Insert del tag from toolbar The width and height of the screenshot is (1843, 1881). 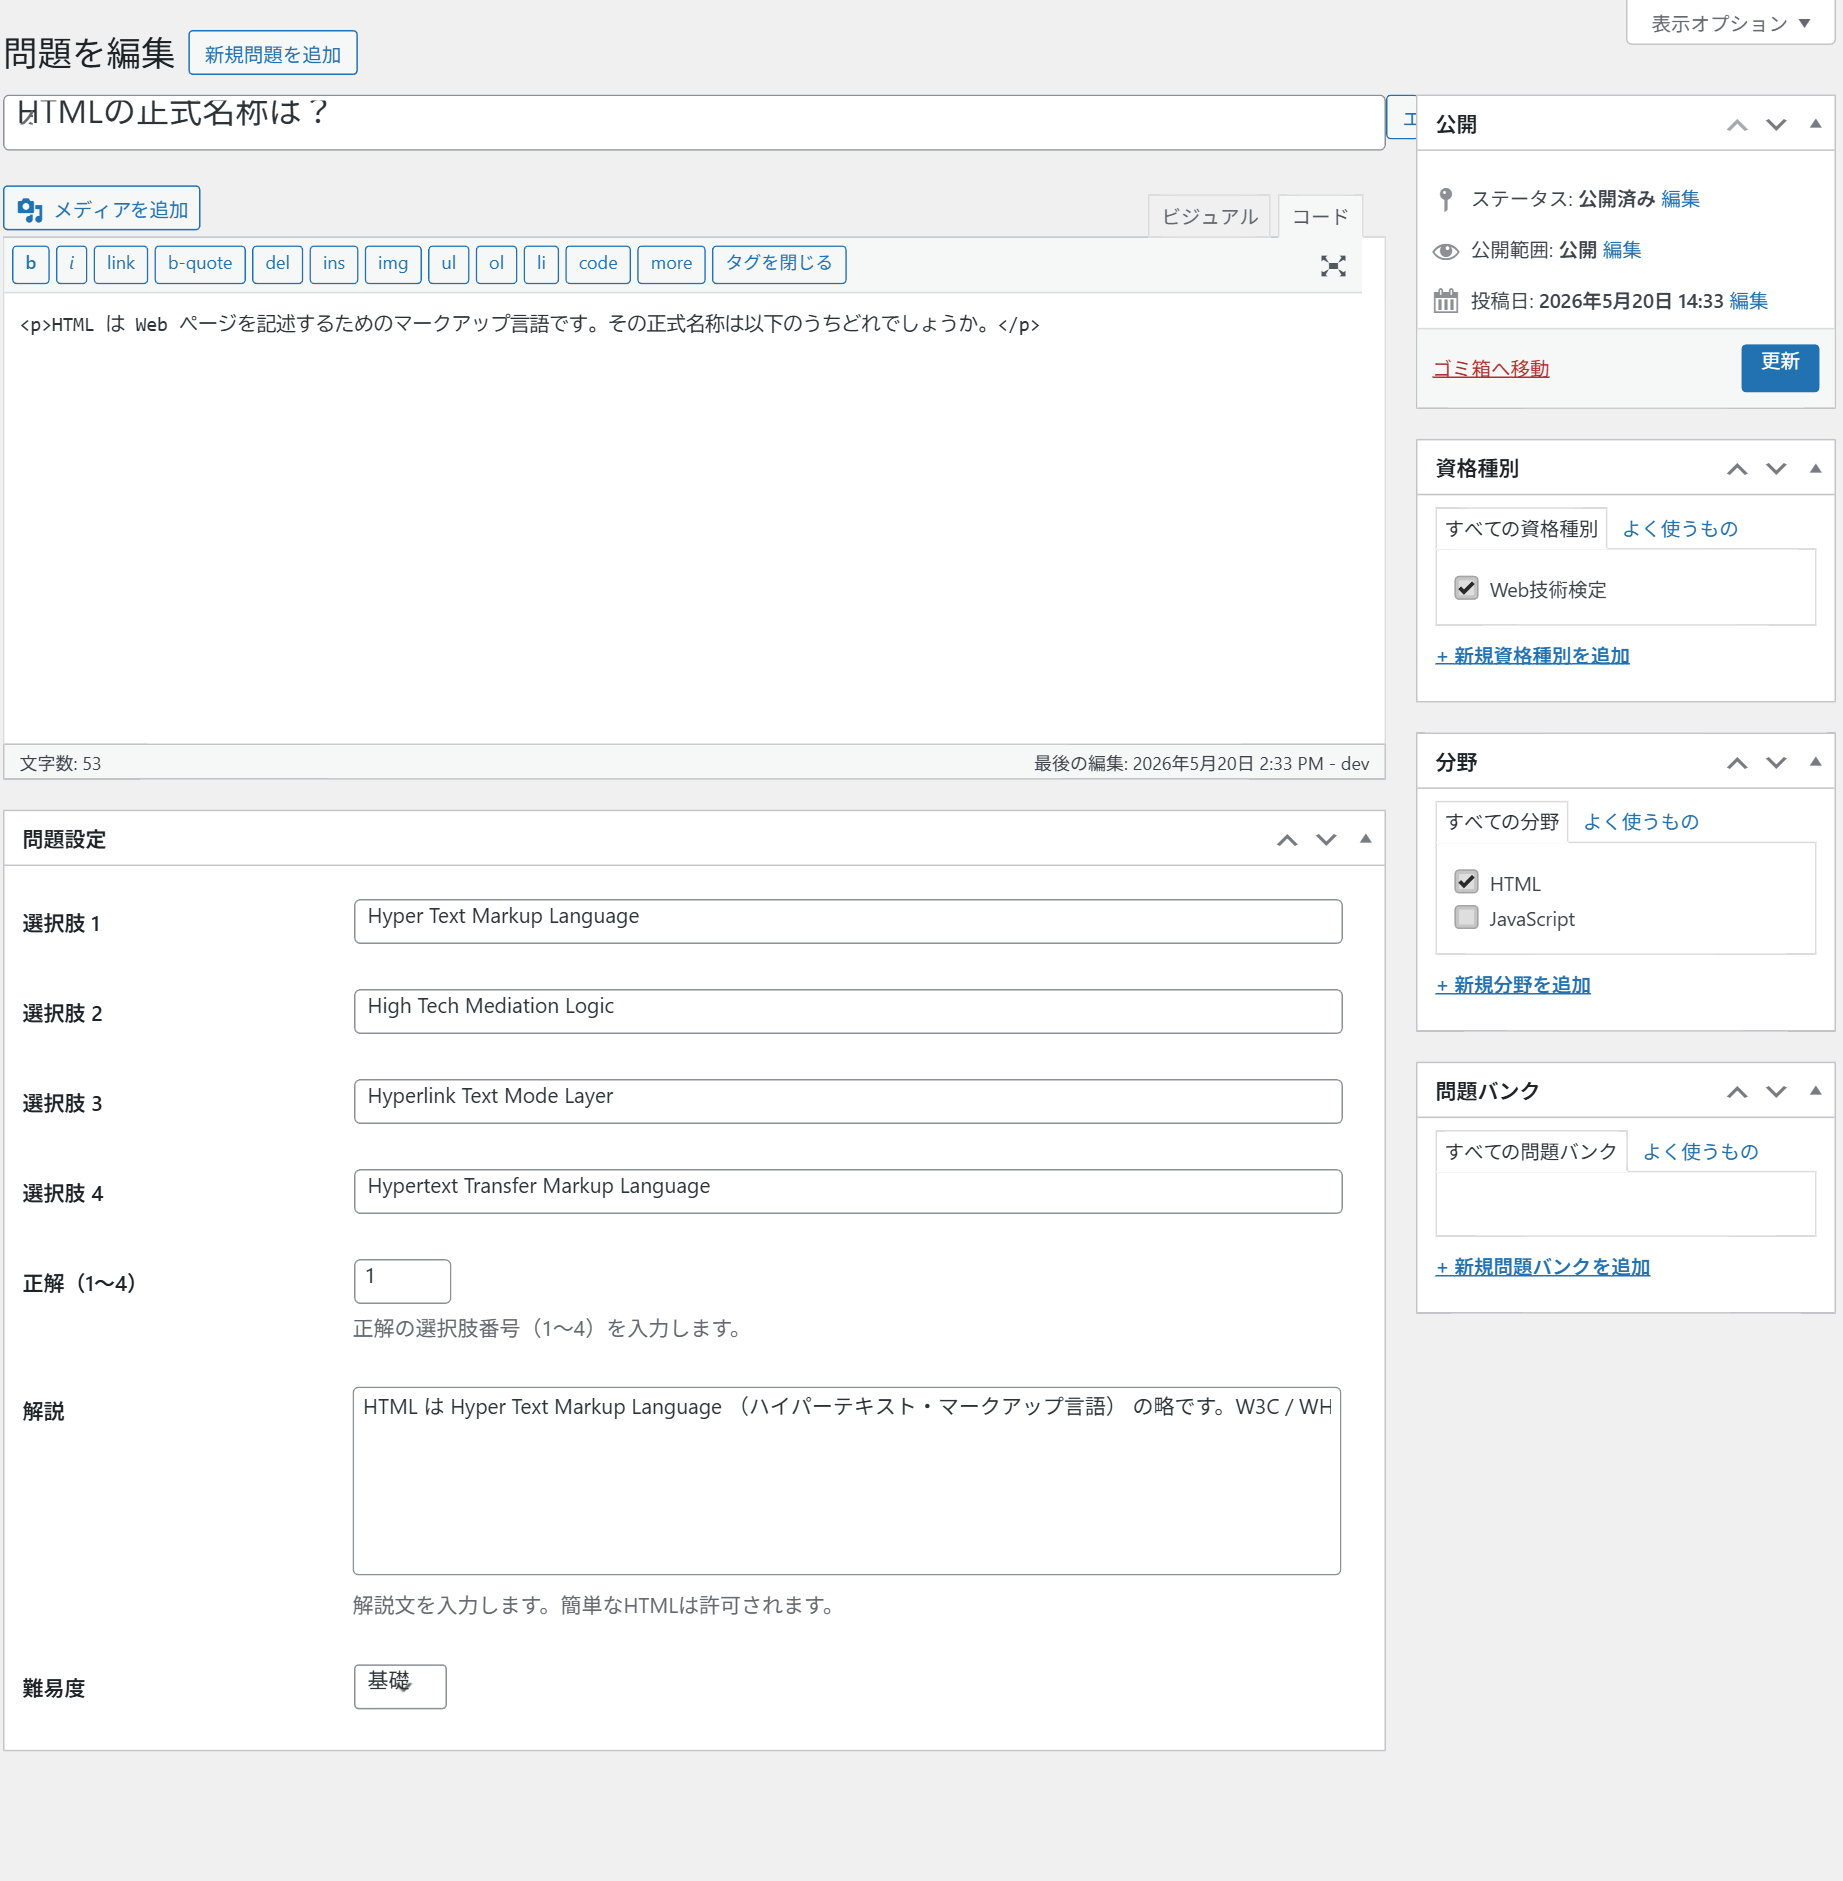click(278, 264)
